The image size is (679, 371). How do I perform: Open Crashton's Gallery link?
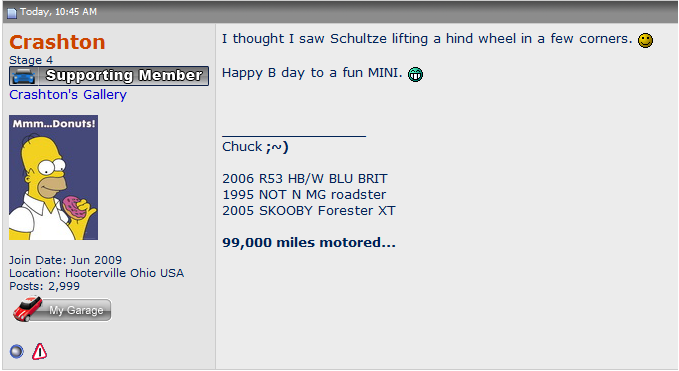tap(68, 95)
